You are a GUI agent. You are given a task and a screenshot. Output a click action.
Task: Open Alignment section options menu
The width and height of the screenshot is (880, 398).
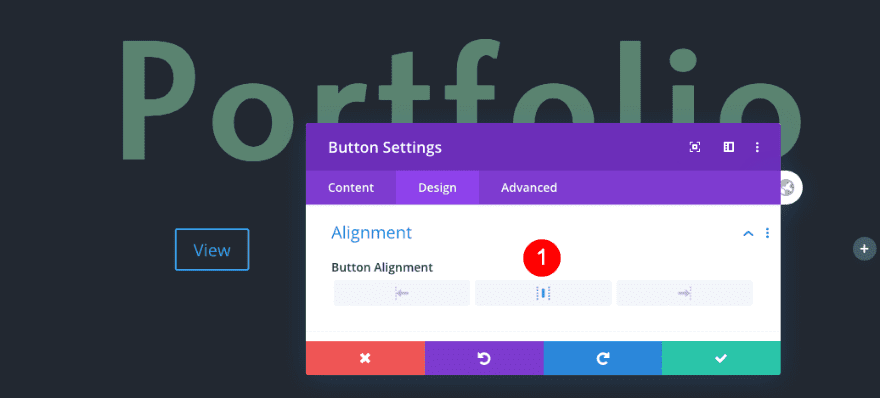[767, 233]
